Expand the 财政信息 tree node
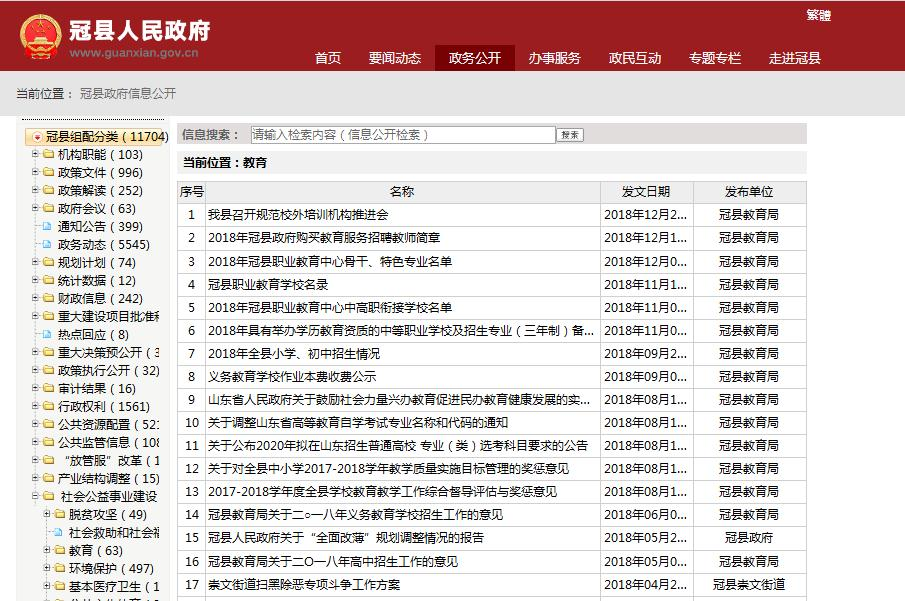Screen dimensions: 905x601 tap(35, 297)
